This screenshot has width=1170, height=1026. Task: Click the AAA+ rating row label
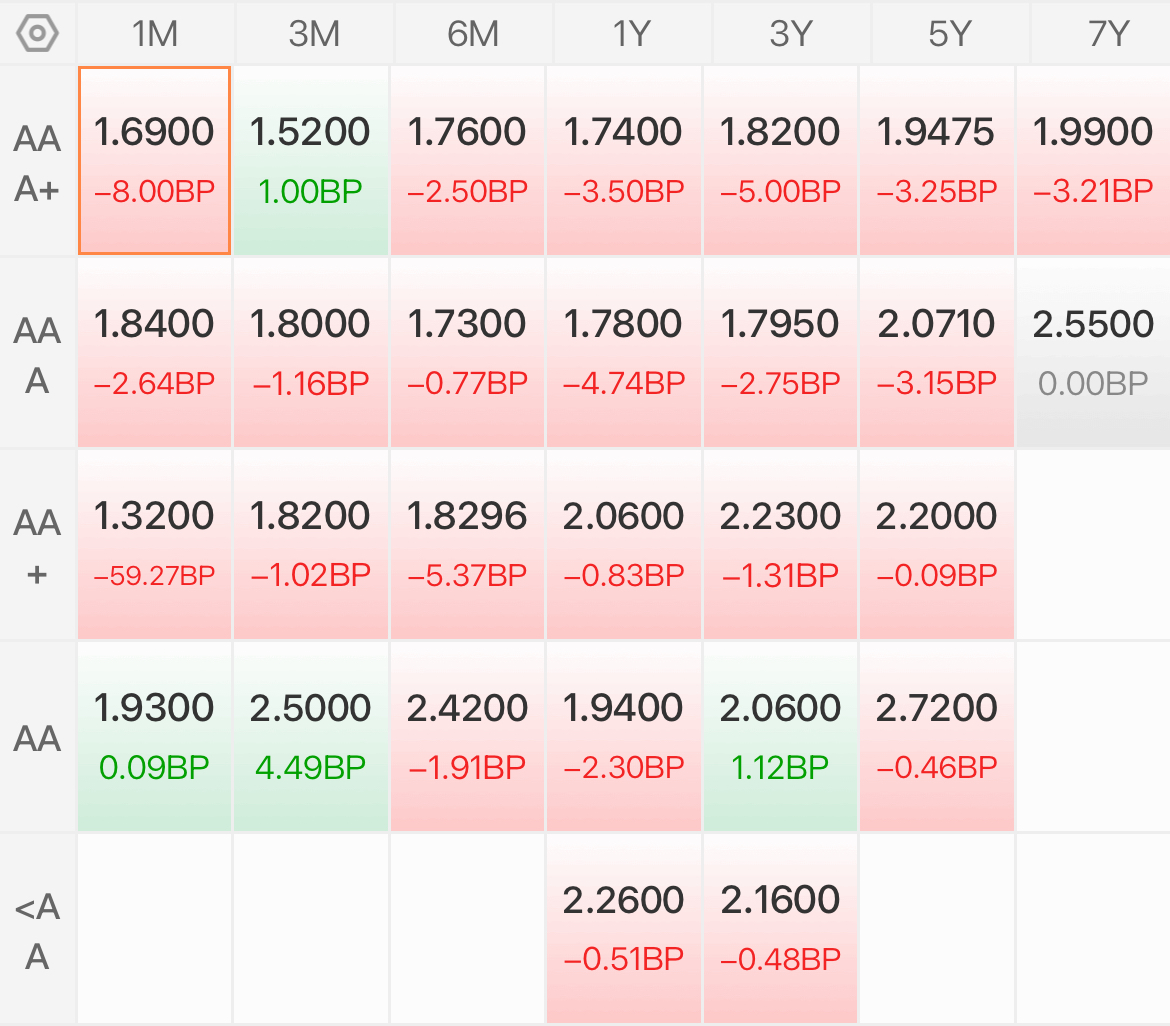[x=37, y=163]
